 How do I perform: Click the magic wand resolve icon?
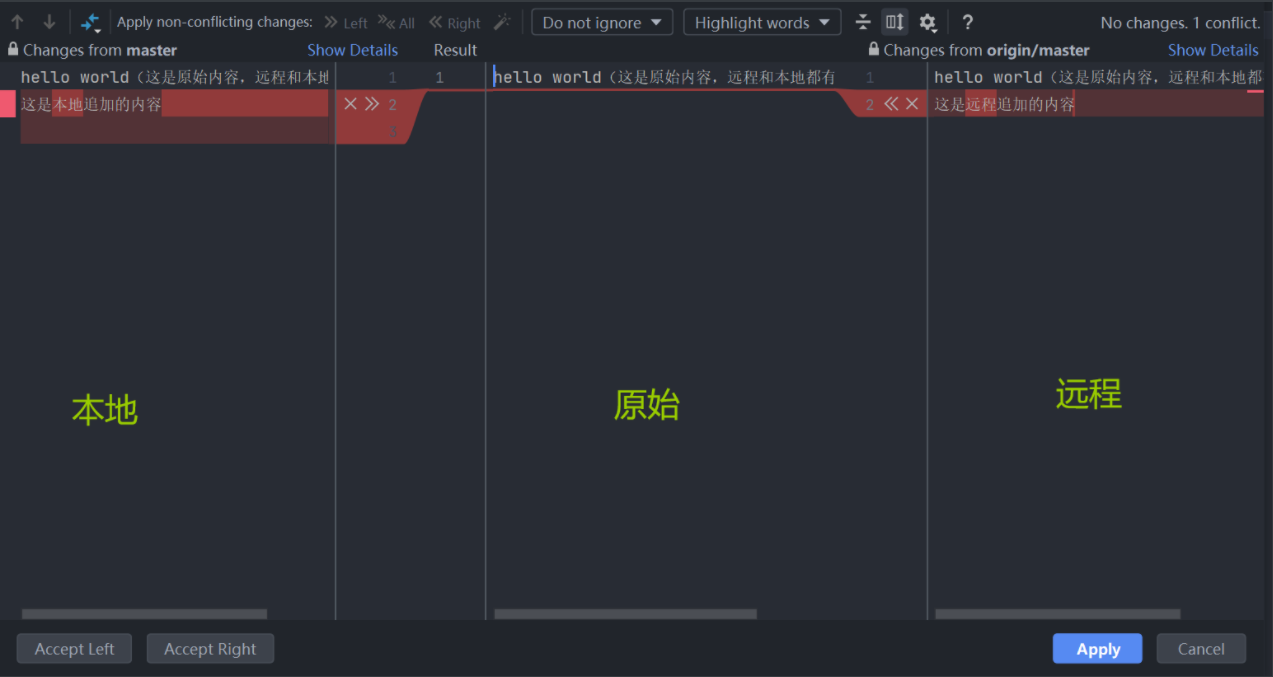click(502, 22)
